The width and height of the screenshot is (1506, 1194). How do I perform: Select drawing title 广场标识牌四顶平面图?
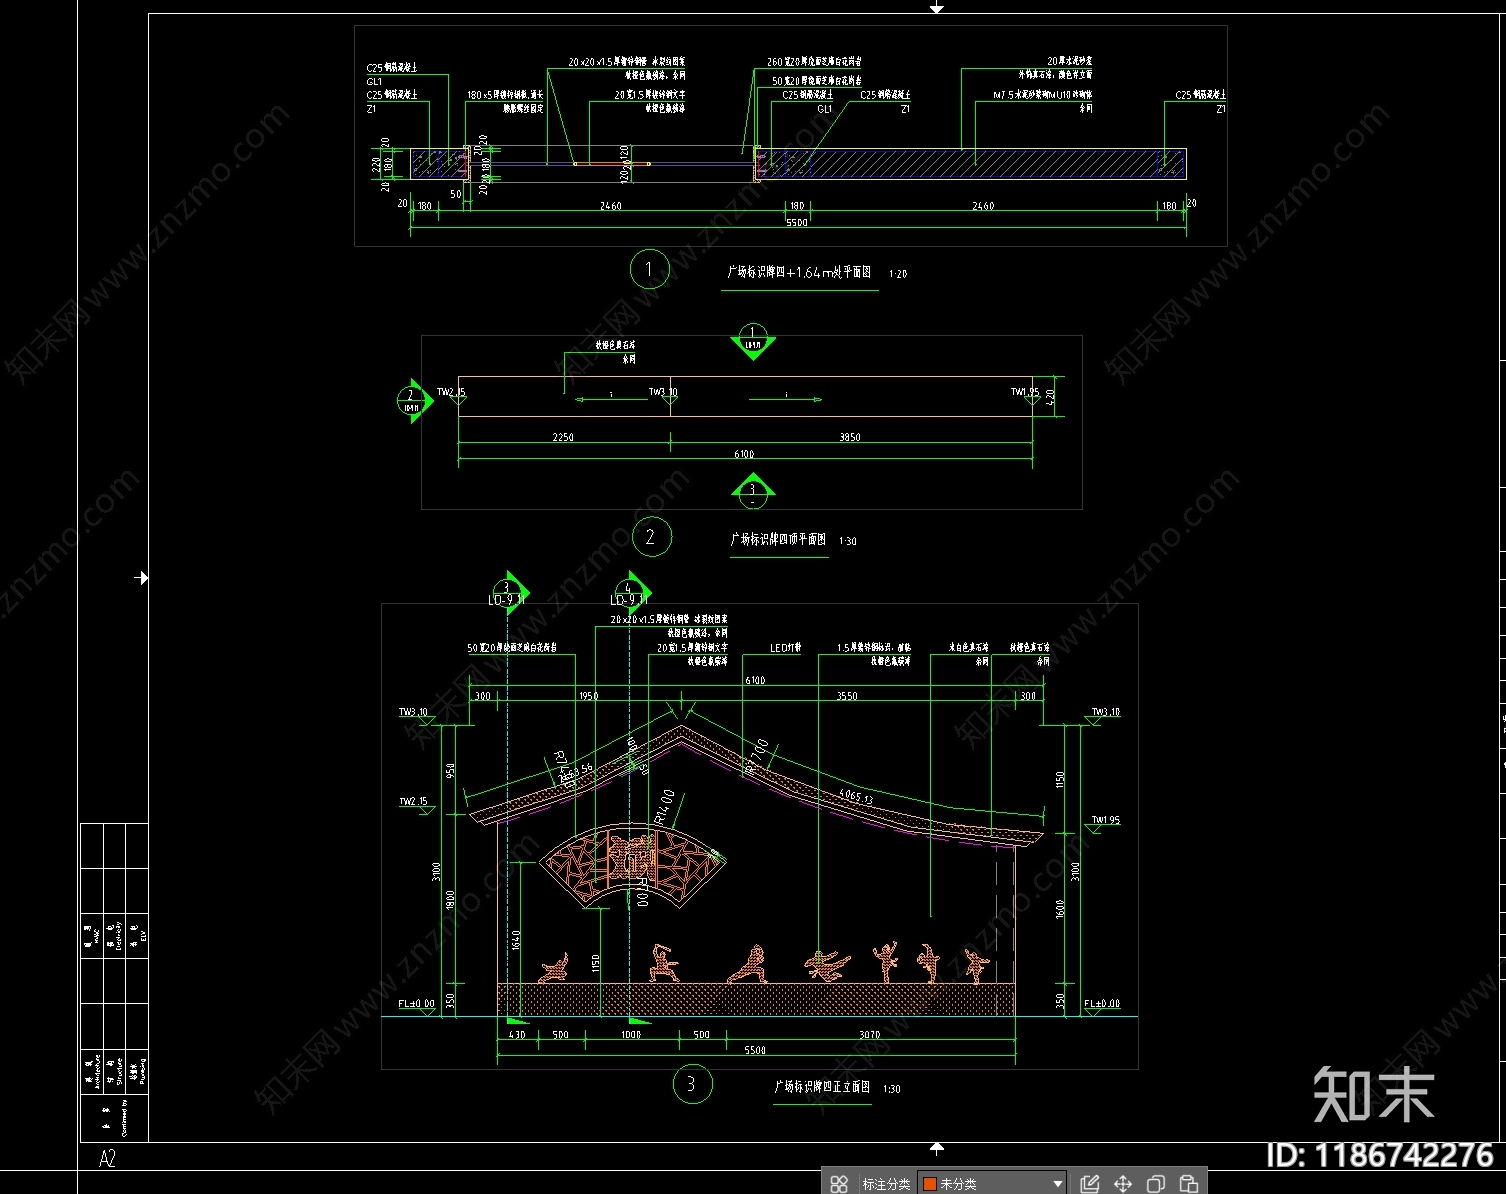(778, 539)
